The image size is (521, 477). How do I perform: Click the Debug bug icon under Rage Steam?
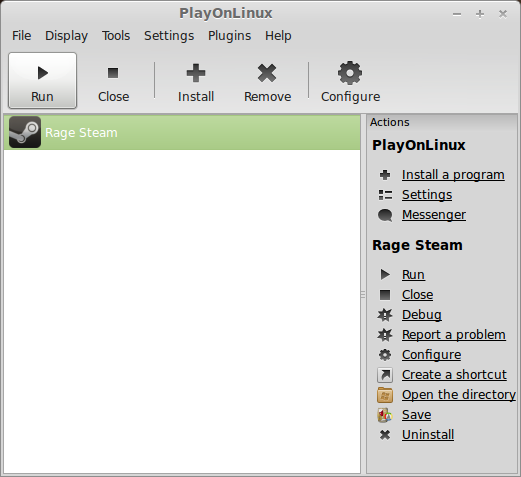click(x=385, y=315)
